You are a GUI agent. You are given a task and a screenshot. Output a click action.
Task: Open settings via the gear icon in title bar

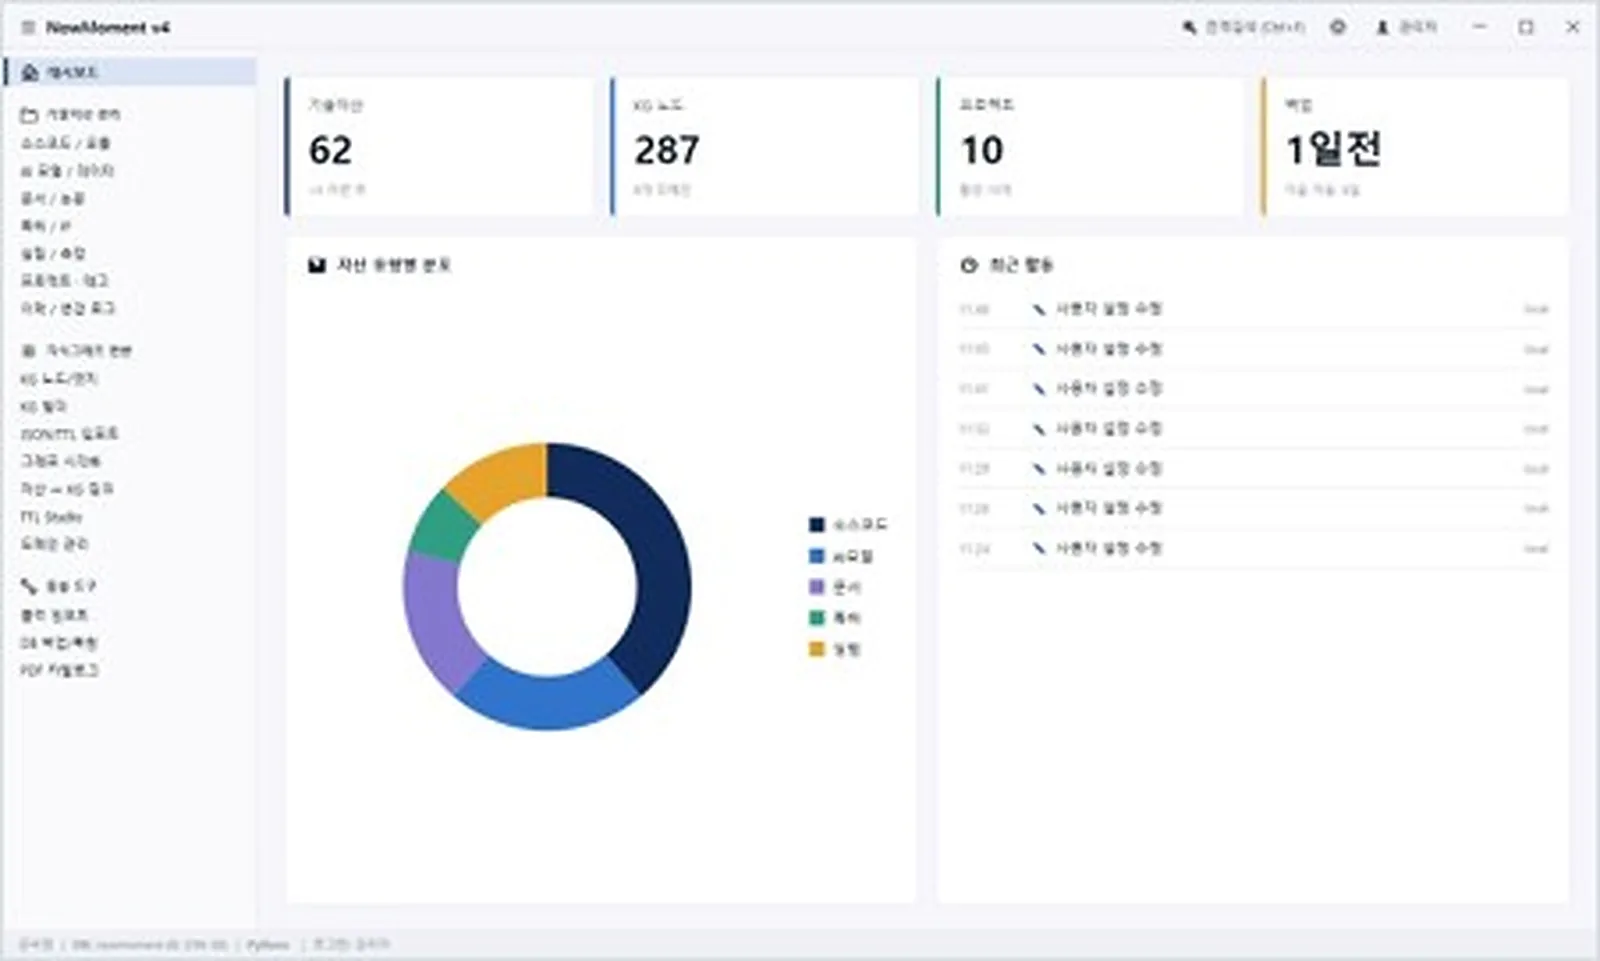(1338, 28)
